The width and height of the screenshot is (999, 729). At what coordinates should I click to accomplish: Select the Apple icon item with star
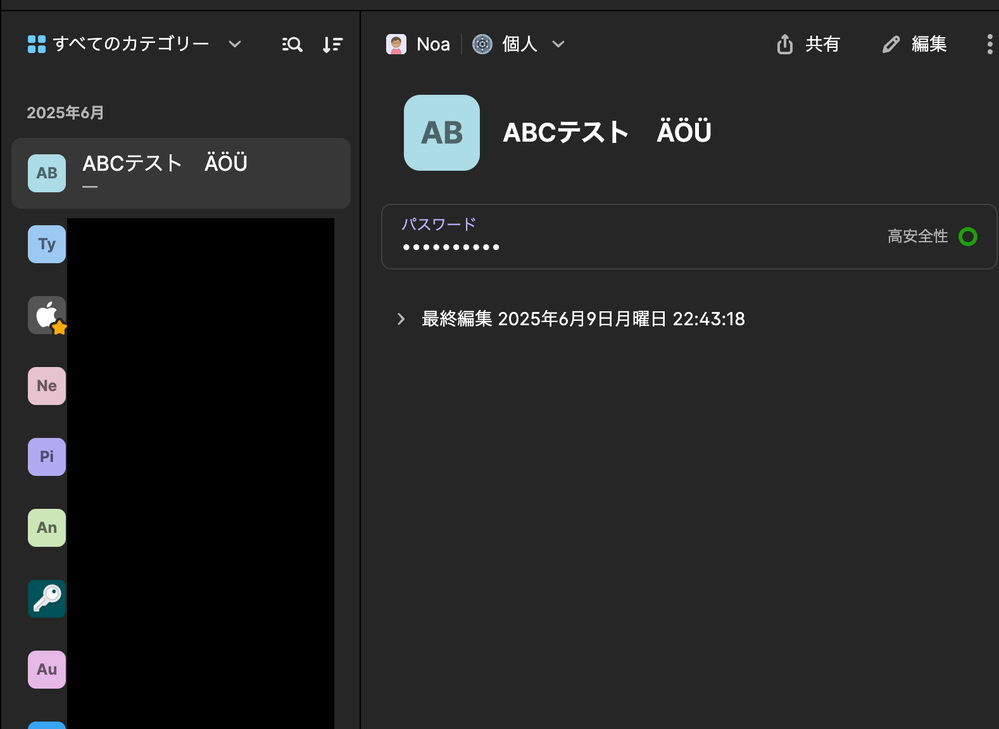coord(46,315)
